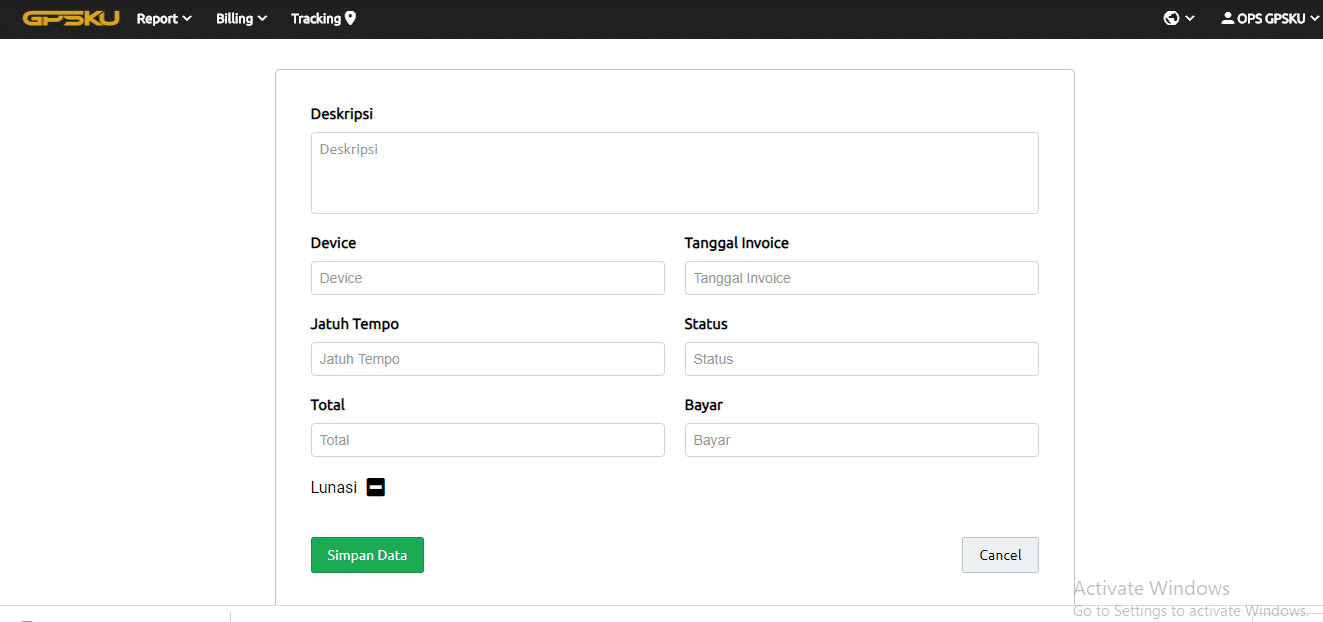
Task: Open the Billing dropdown menu
Action: point(241,18)
